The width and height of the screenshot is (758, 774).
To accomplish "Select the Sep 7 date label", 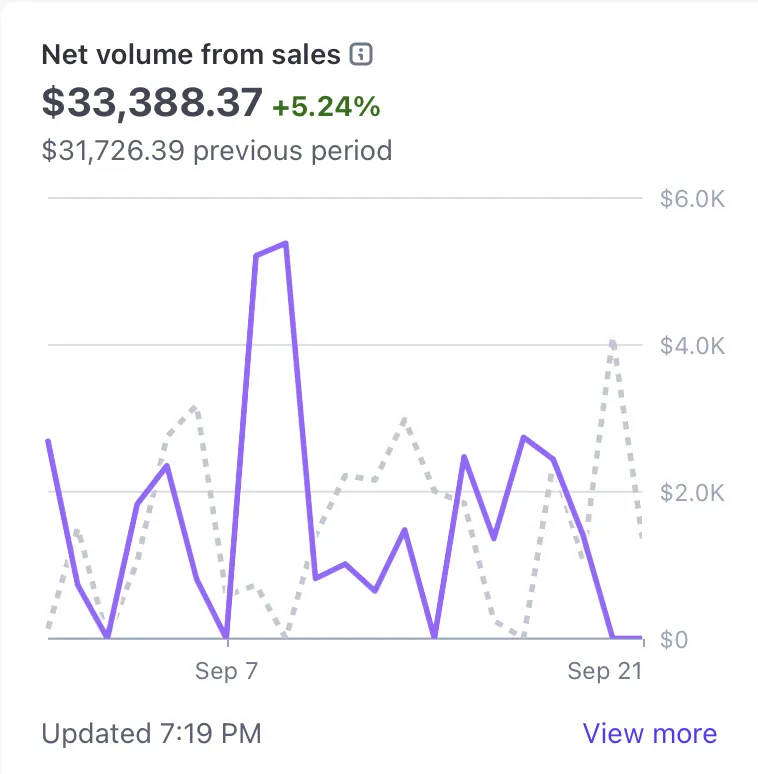I will [x=226, y=671].
